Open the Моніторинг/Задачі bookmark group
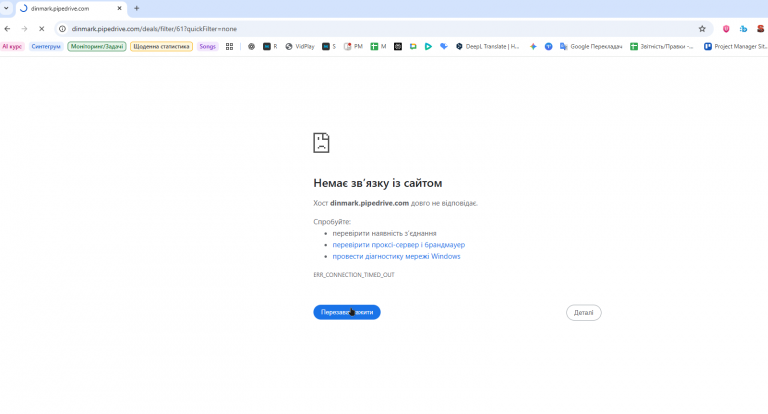The image size is (768, 414). click(x=97, y=47)
